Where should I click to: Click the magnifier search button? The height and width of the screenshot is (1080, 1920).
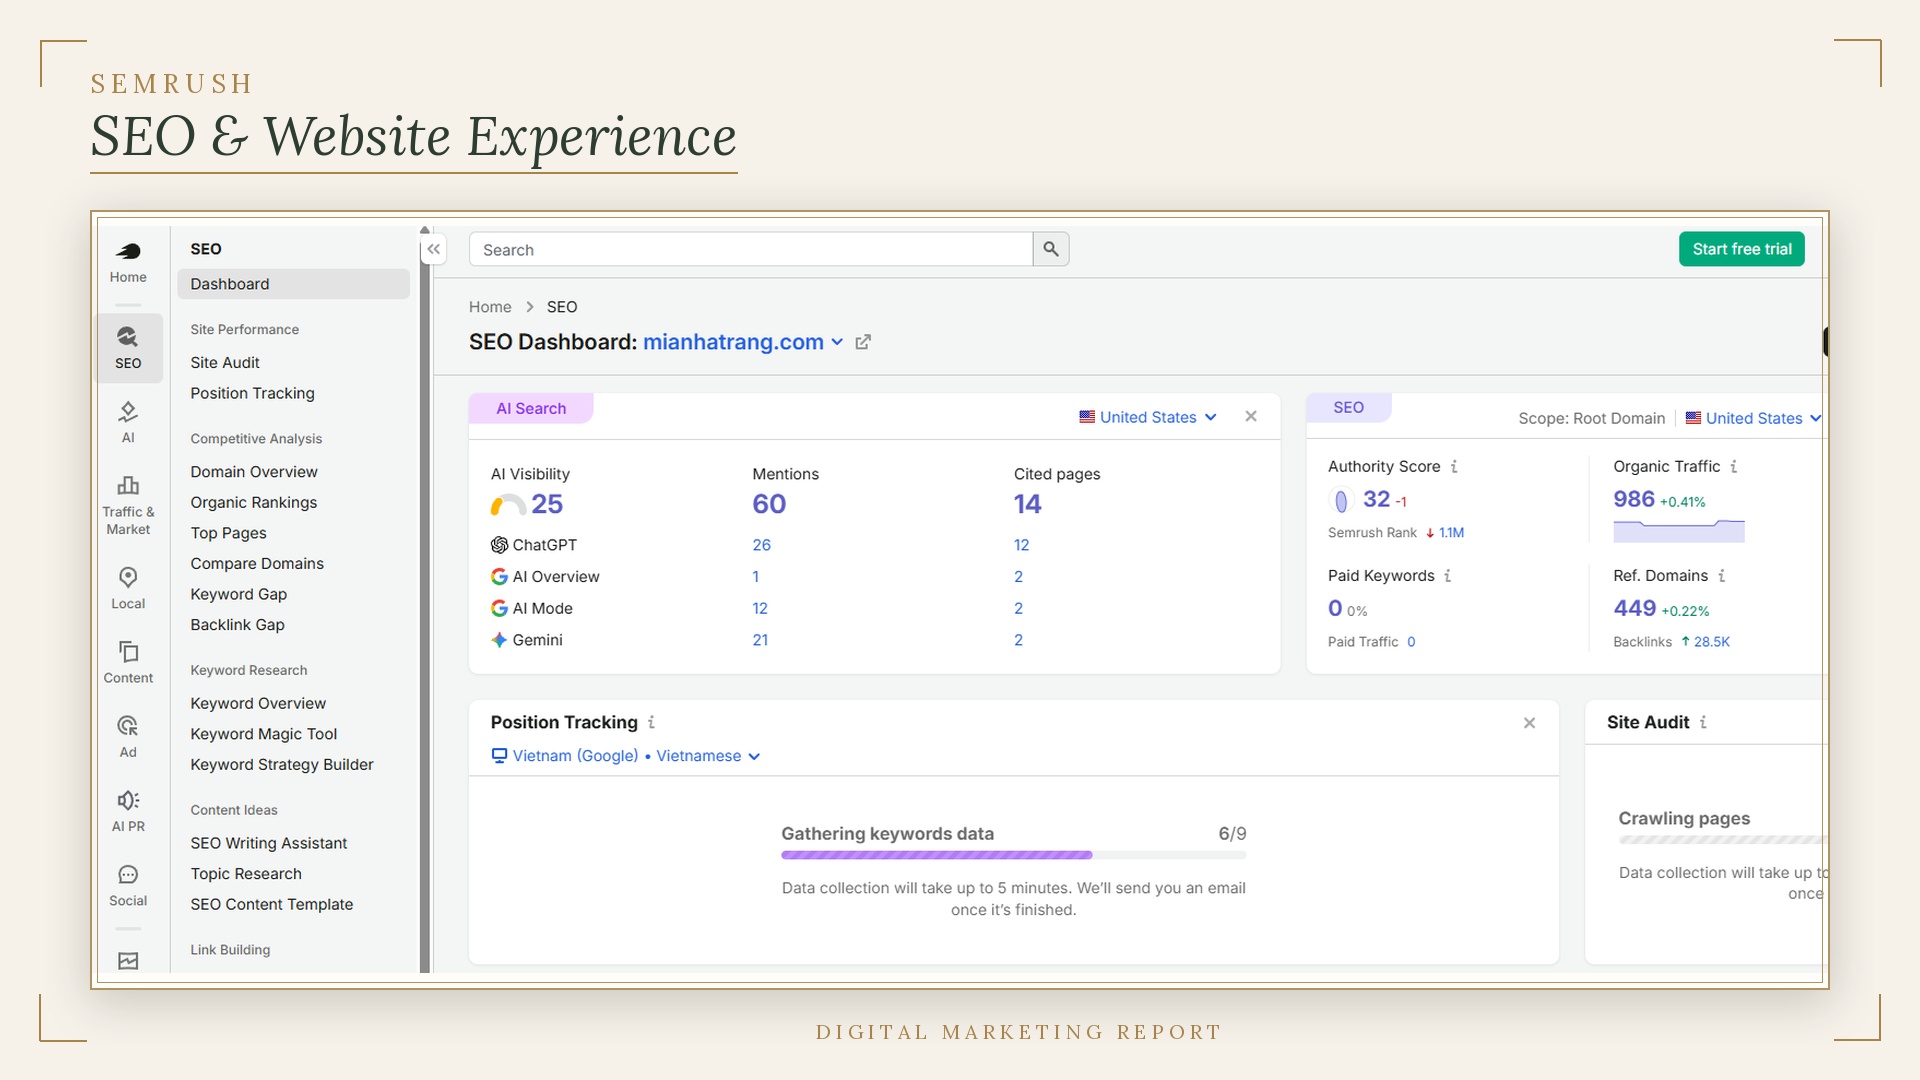[x=1051, y=249]
